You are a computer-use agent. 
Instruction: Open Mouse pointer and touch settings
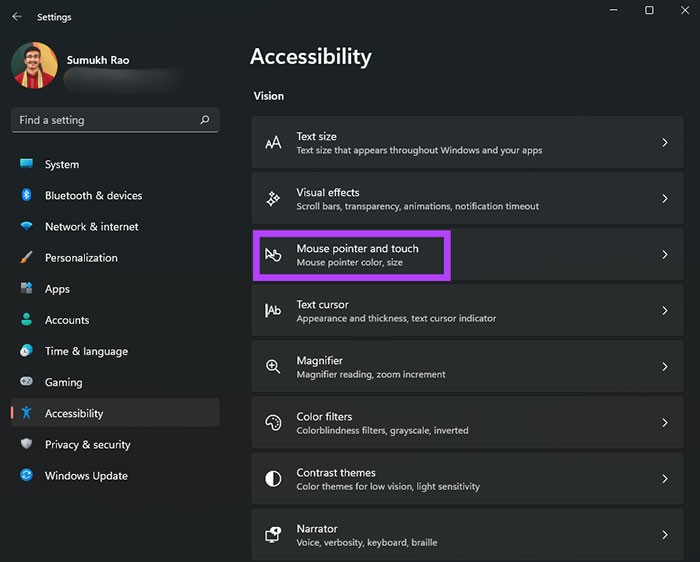point(357,255)
